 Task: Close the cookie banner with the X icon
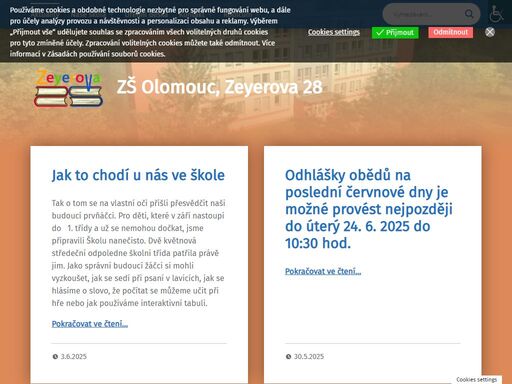[x=490, y=32]
